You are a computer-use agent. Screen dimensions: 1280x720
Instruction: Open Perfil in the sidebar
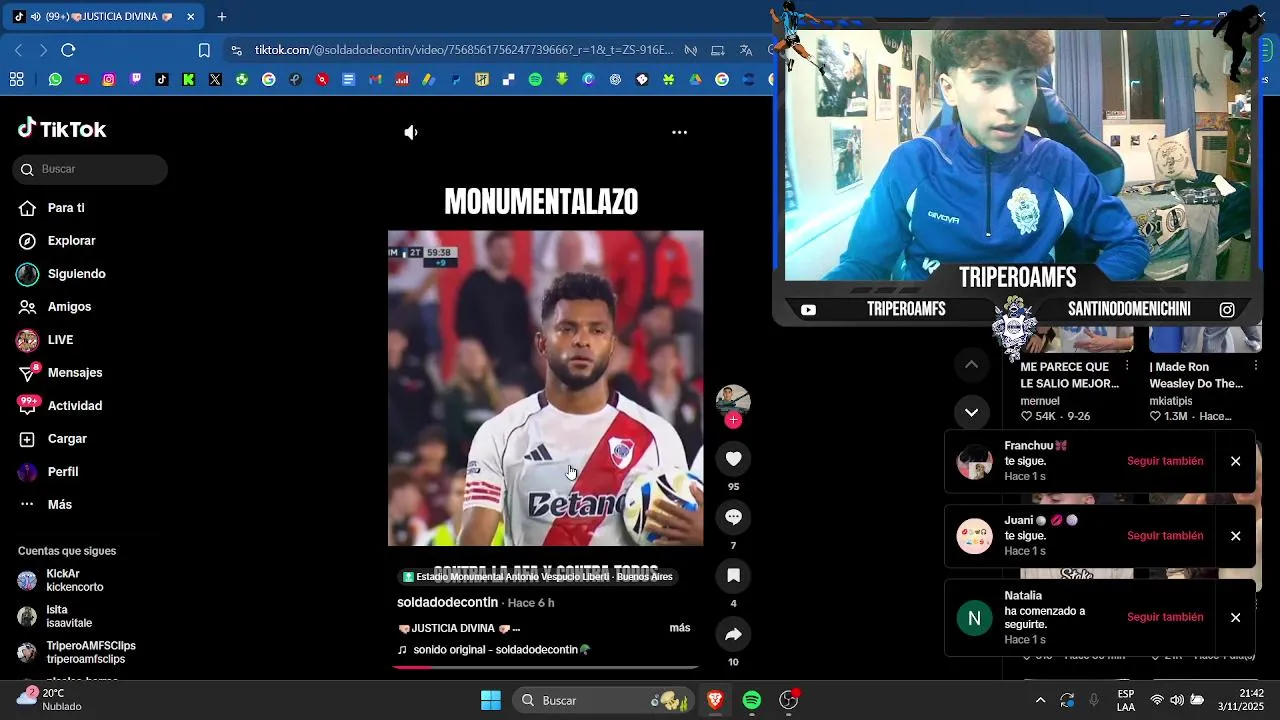pos(63,472)
